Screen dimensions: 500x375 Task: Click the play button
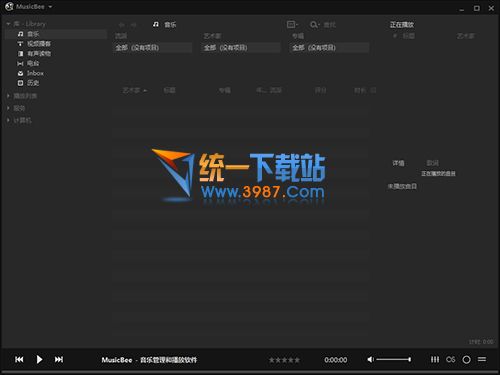(x=39, y=359)
